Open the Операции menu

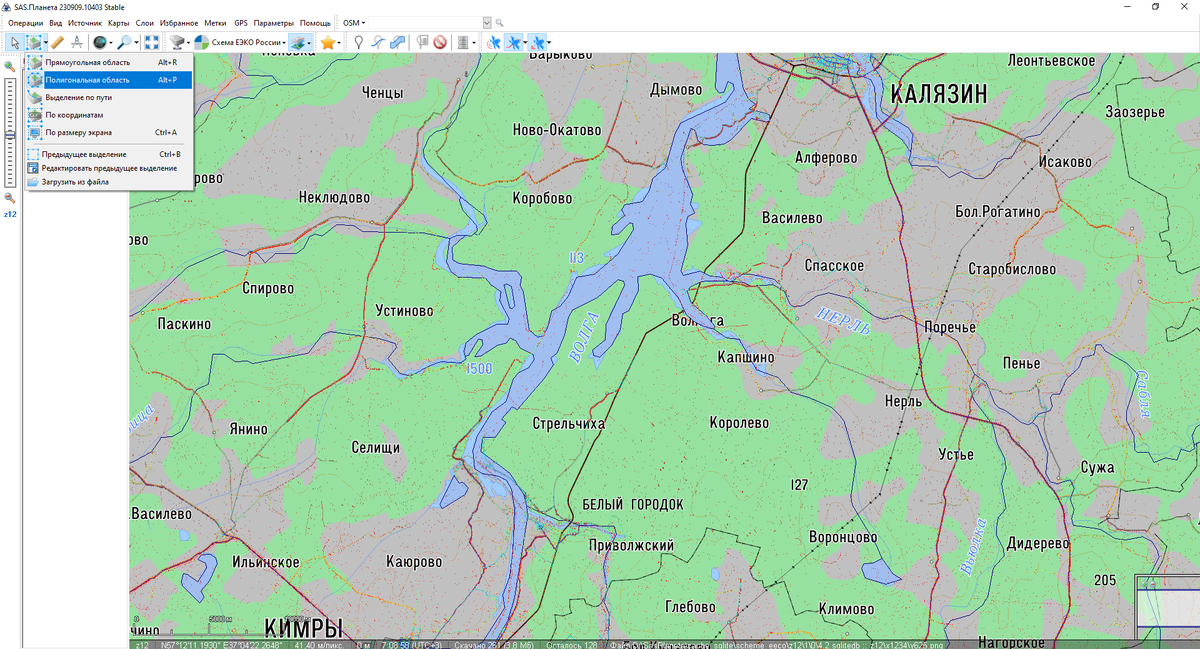coord(25,22)
